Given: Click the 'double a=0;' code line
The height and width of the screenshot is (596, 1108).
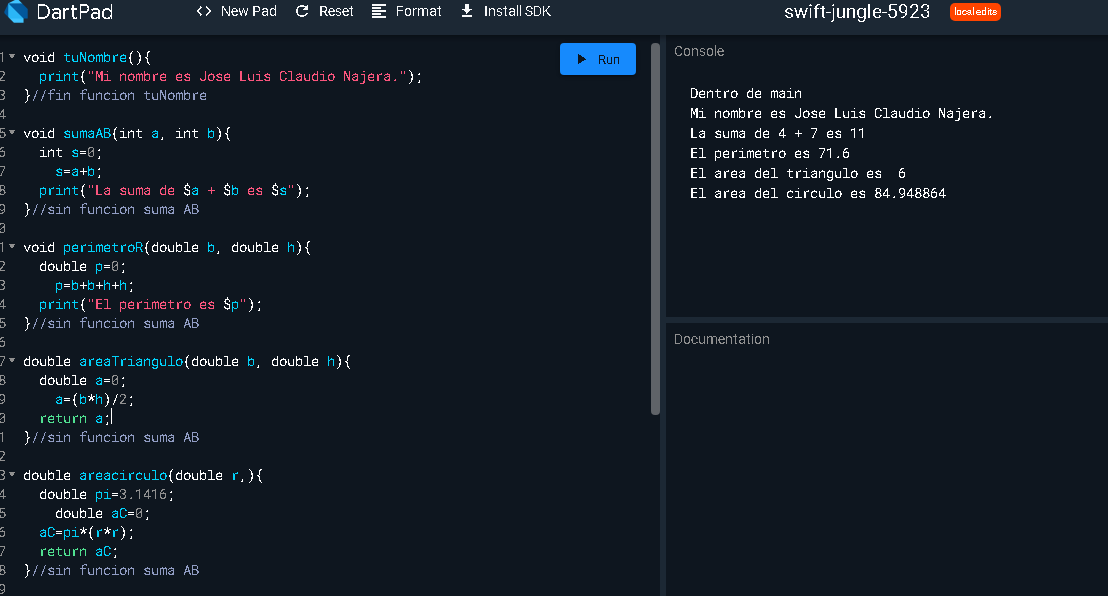Looking at the screenshot, I should pyautogui.click(x=83, y=380).
